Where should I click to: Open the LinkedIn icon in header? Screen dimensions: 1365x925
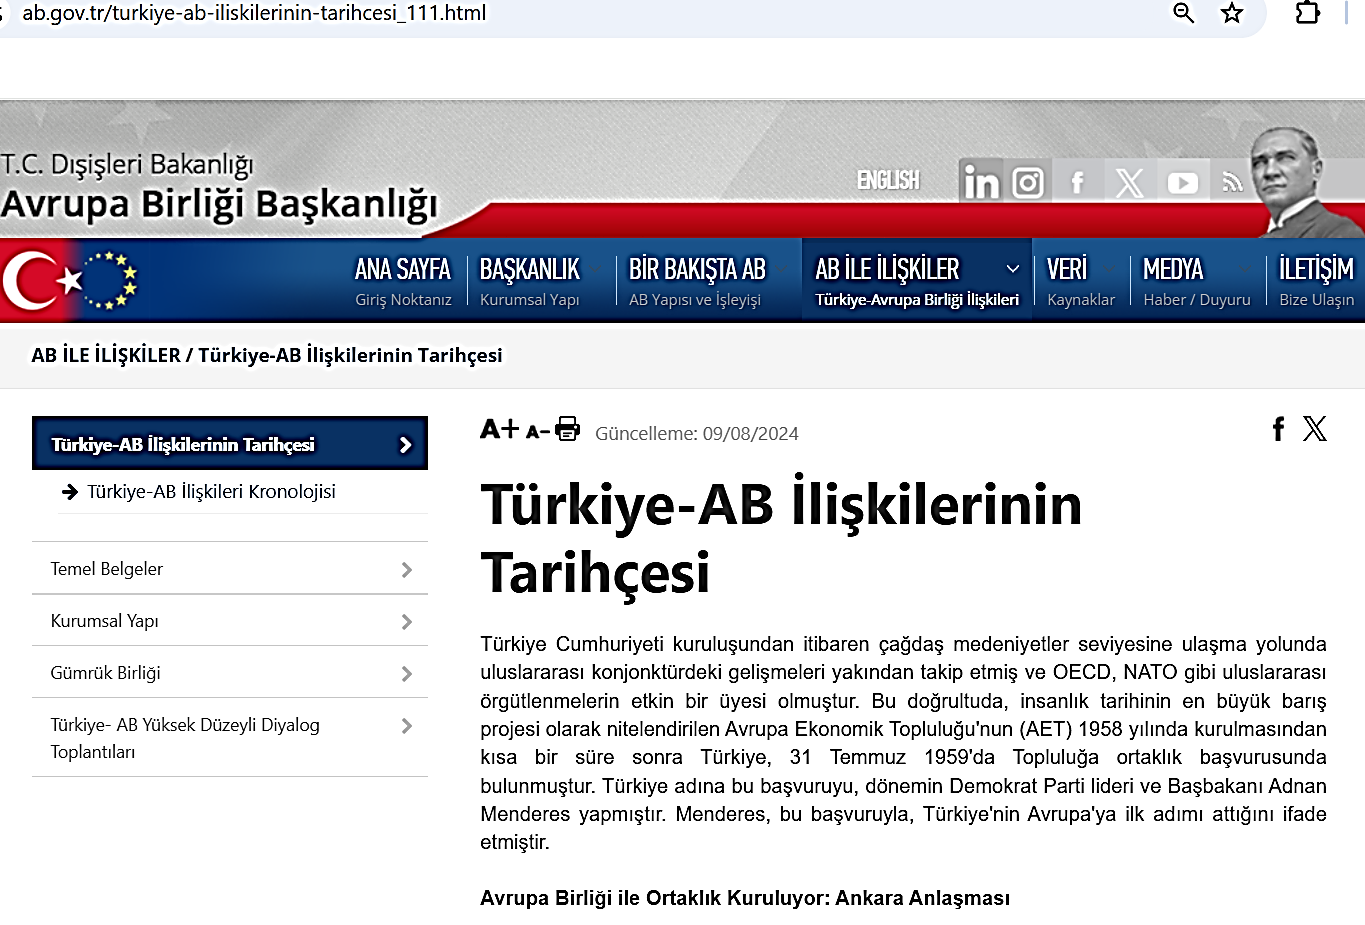pos(981,182)
